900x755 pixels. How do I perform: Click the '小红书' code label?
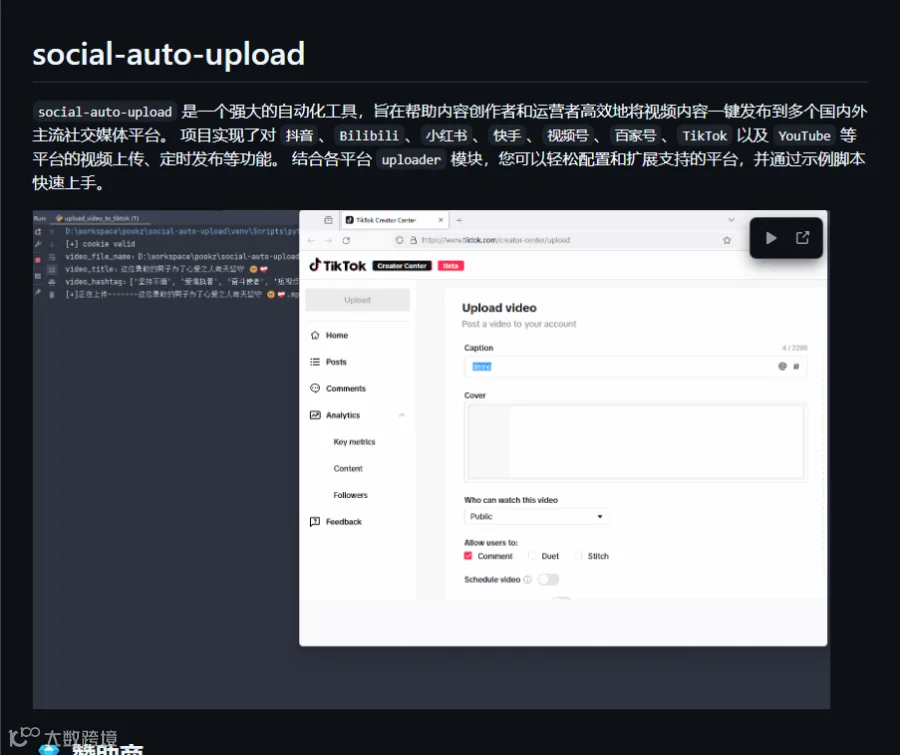[x=446, y=135]
